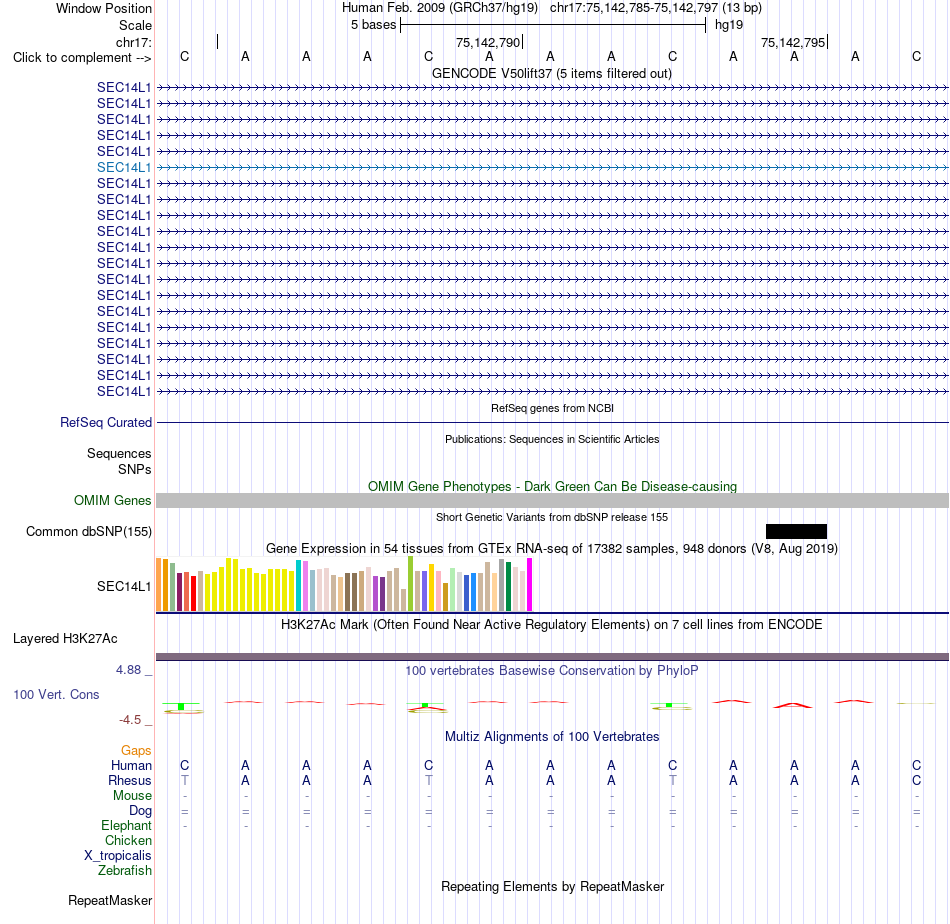Image resolution: width=950 pixels, height=924 pixels.
Task: Click the Zebrafish species label
Action: (125, 870)
